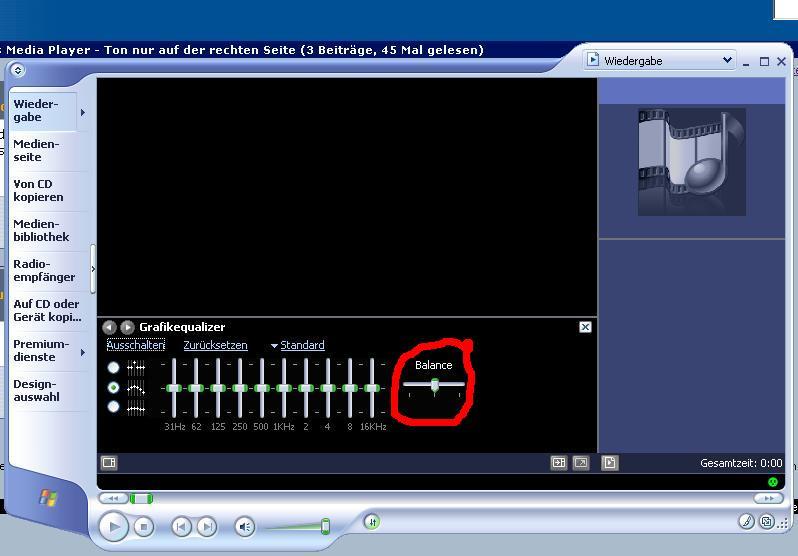Click the 31Hz equalizer slider
The image size is (798, 556).
[174, 388]
